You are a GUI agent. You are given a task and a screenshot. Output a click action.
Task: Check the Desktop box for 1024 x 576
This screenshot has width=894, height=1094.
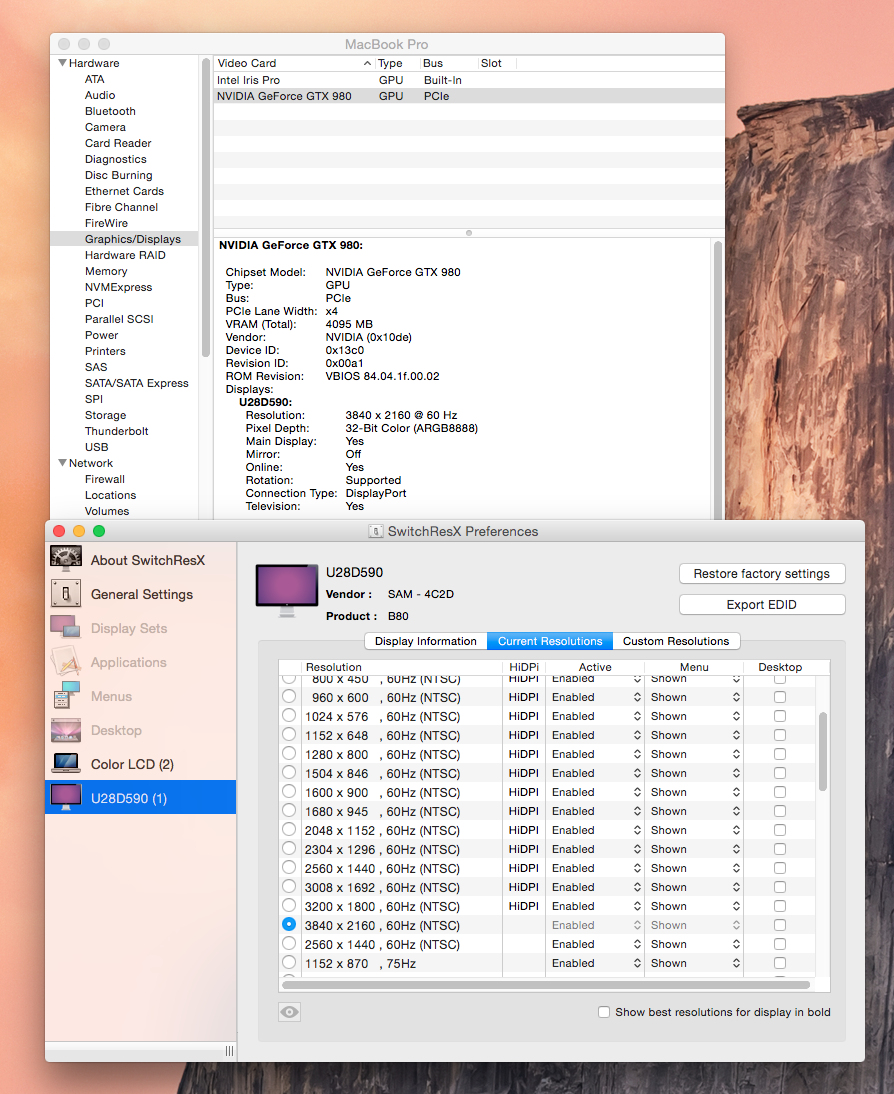pyautogui.click(x=780, y=716)
